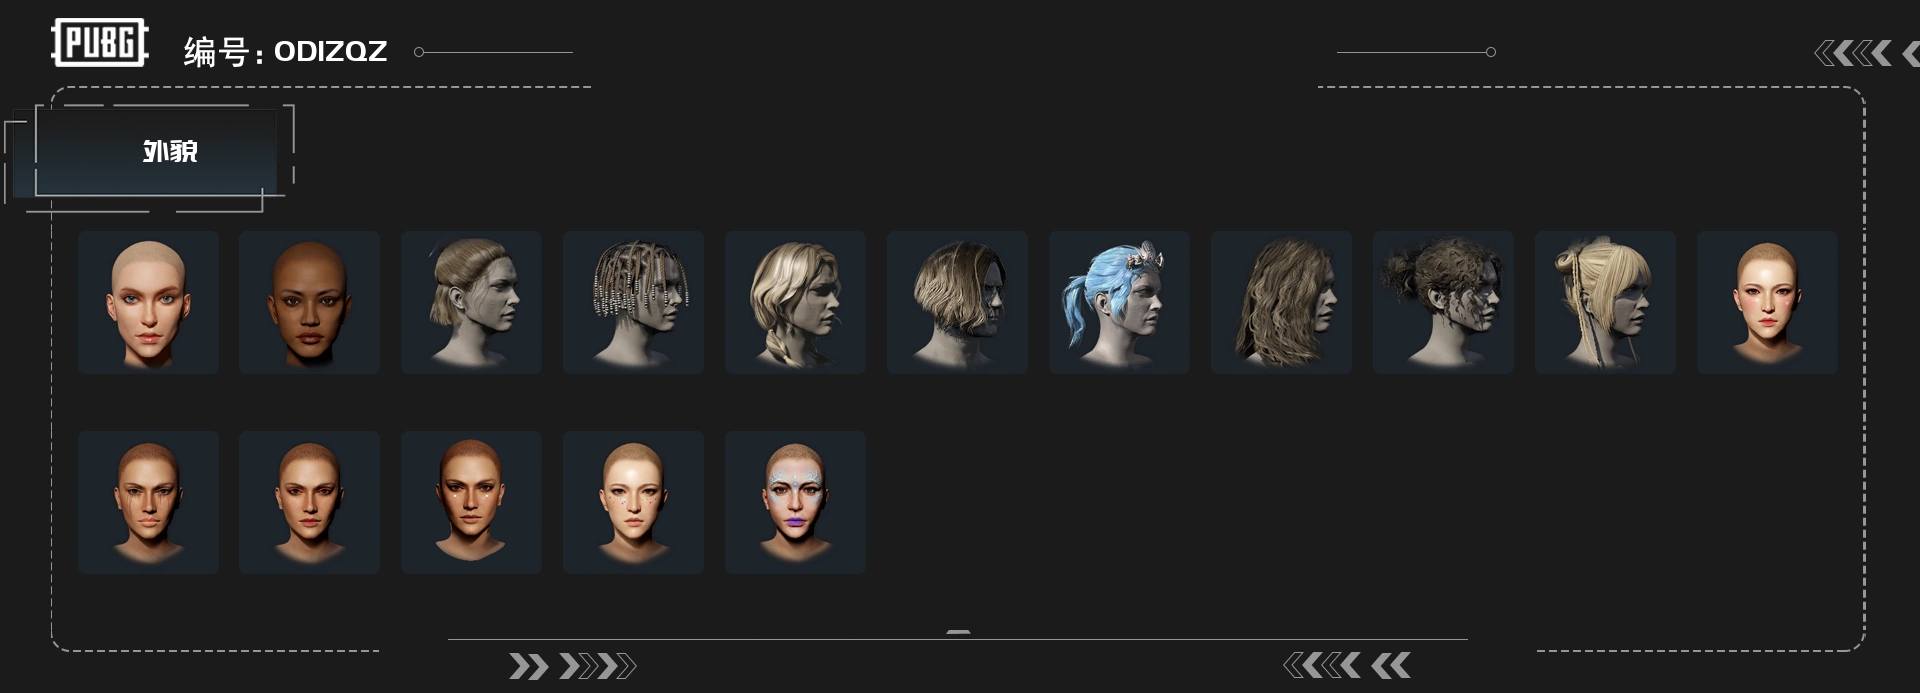Choose the curly dark updo hairstyle
The height and width of the screenshot is (693, 1920).
point(1444,302)
